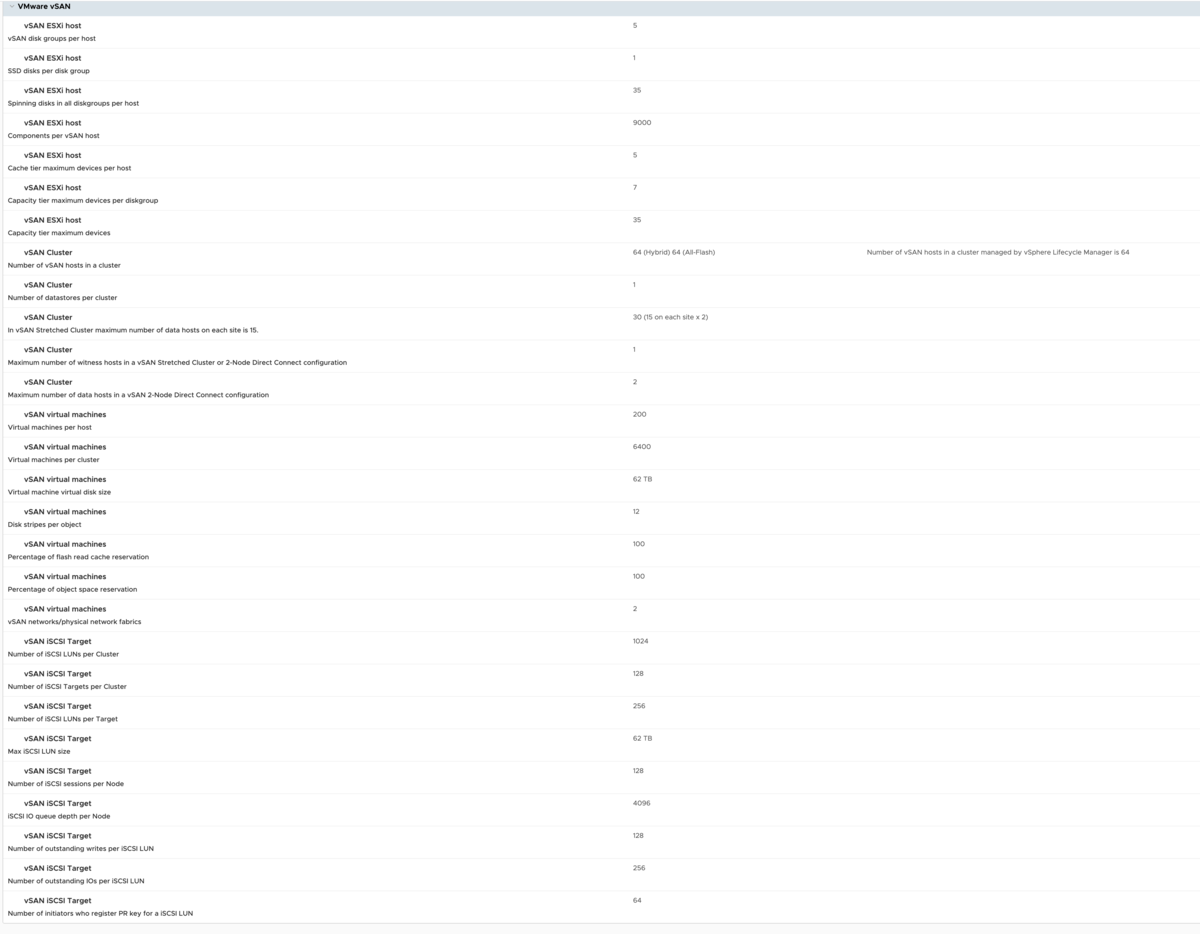
Task: Select 'Number of outstanding writes per iSCSI LUN'
Action: click(81, 848)
